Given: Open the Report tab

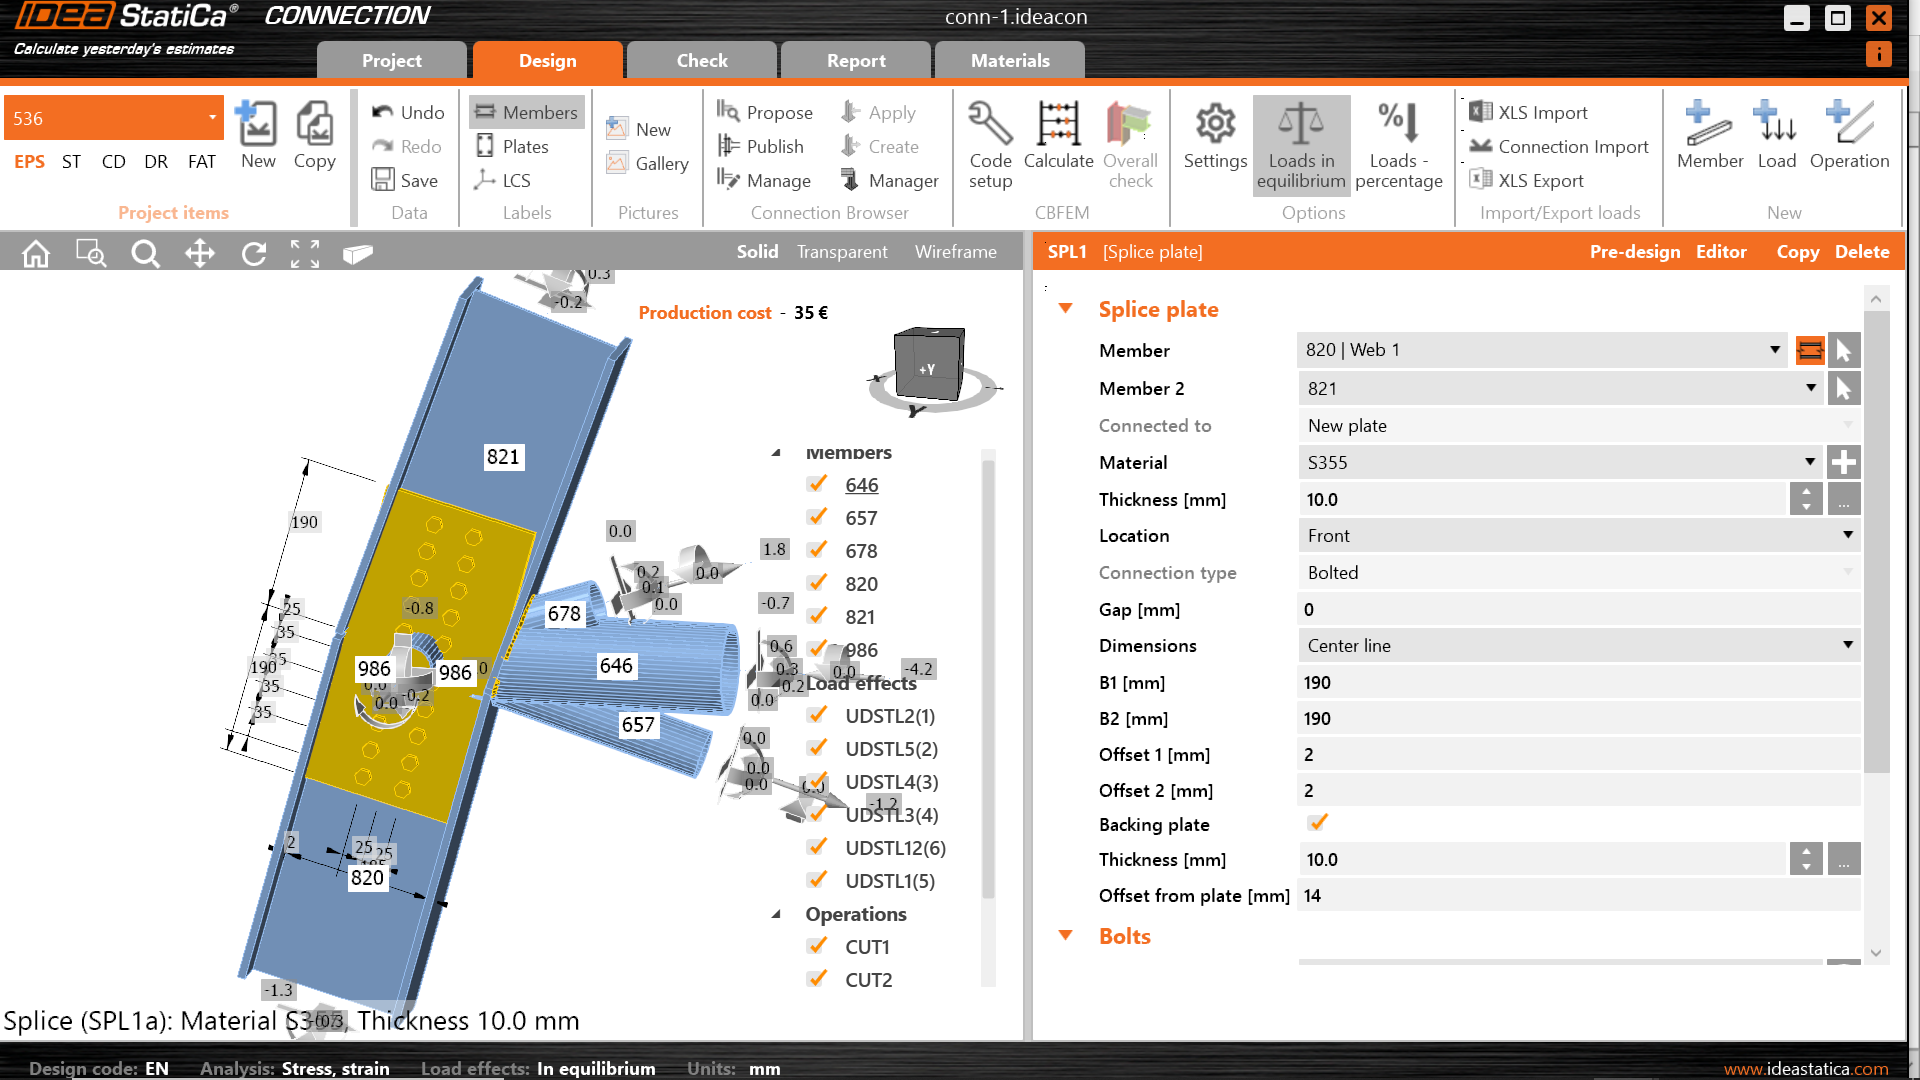Looking at the screenshot, I should 856,60.
